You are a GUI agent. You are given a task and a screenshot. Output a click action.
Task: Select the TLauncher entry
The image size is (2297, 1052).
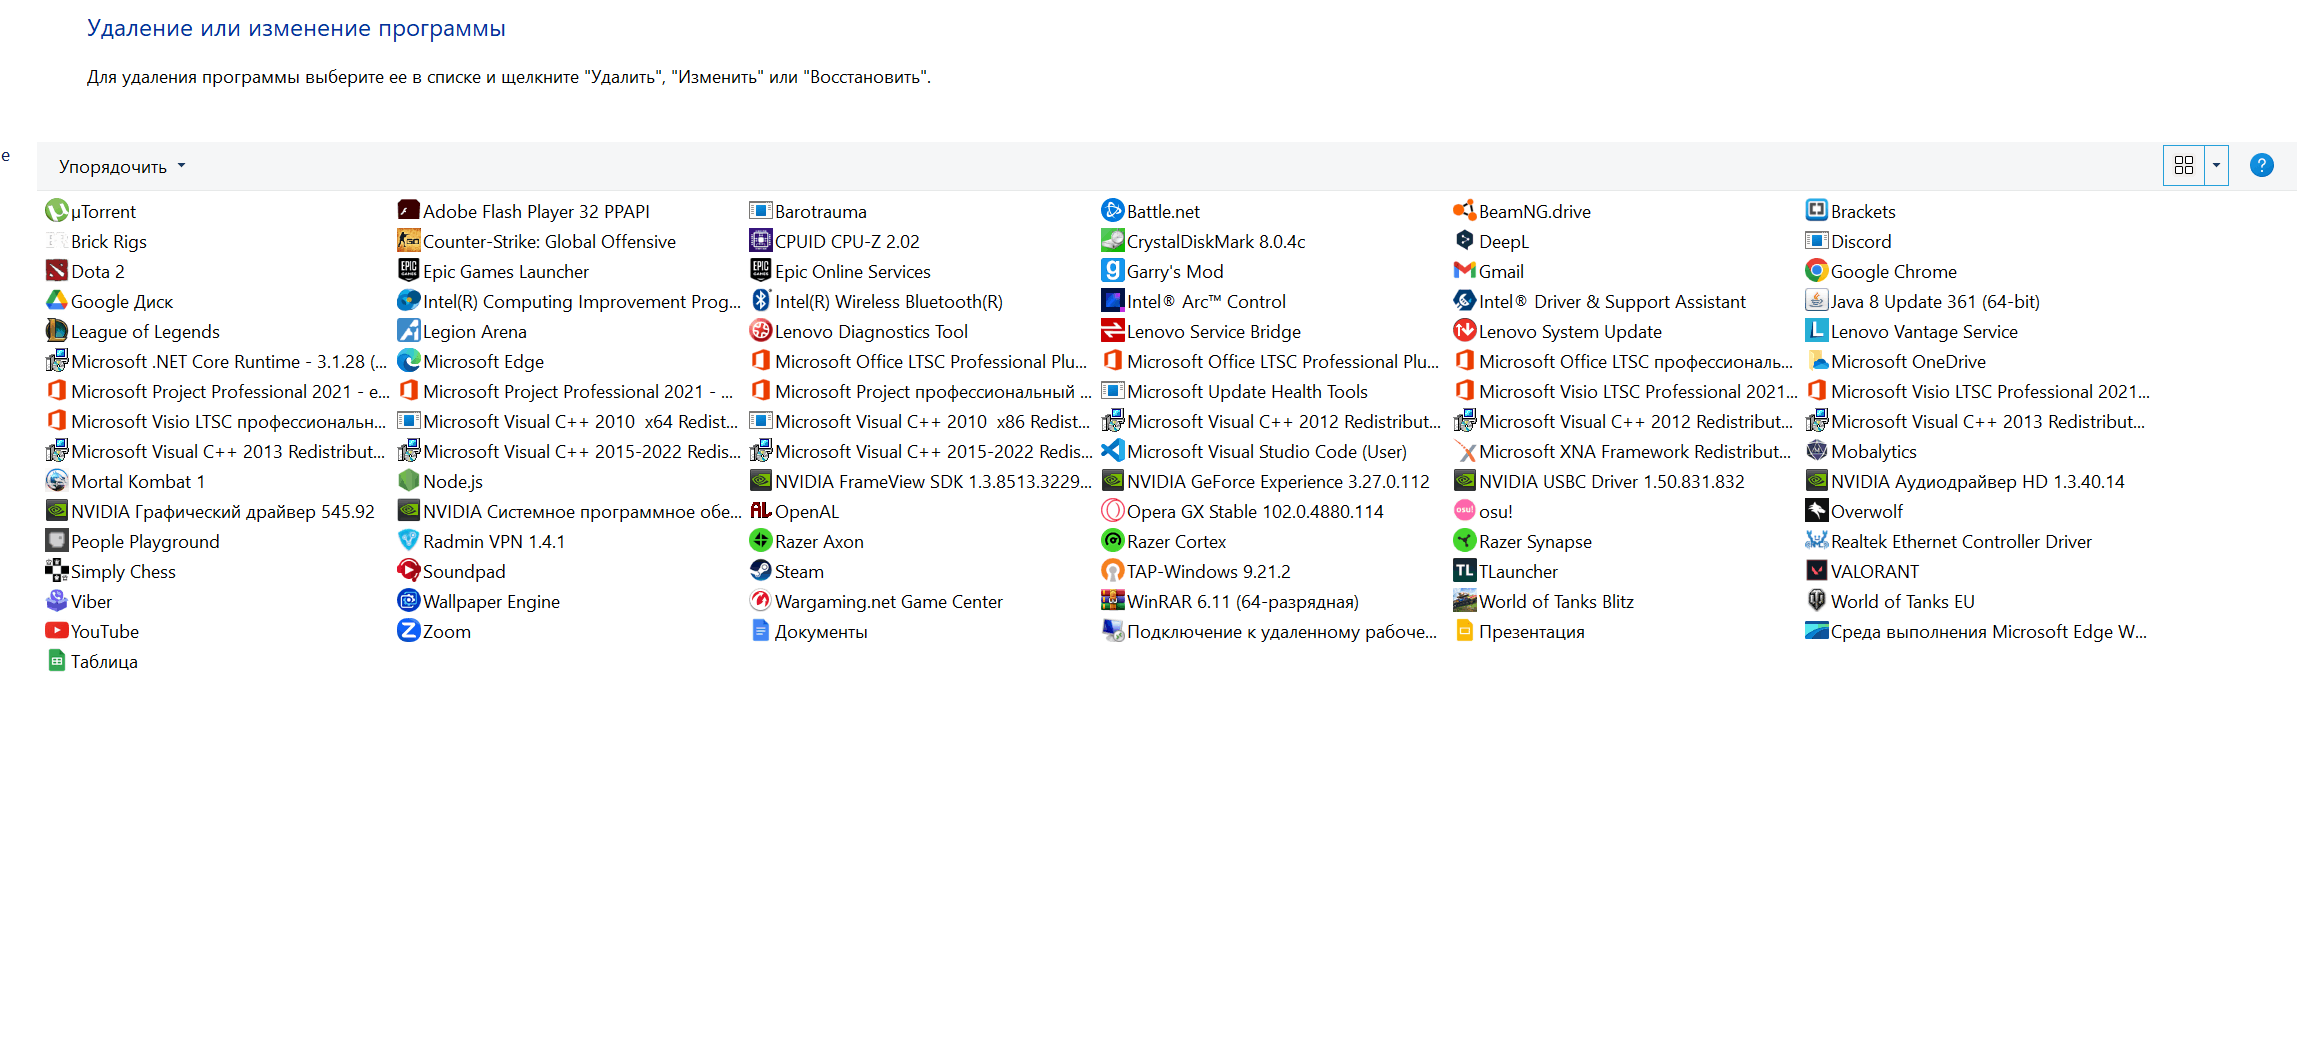1506,571
